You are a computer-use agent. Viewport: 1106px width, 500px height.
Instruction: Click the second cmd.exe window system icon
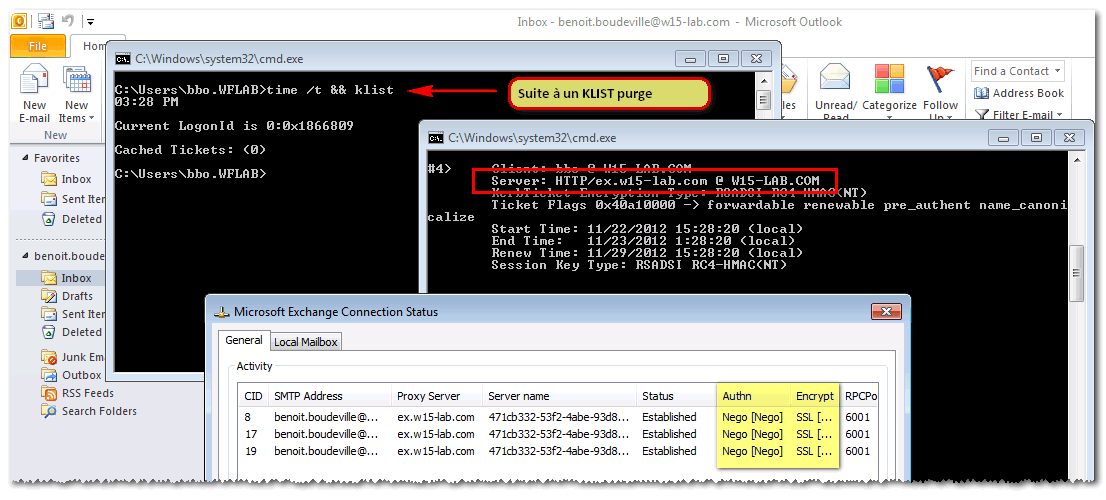point(437,138)
